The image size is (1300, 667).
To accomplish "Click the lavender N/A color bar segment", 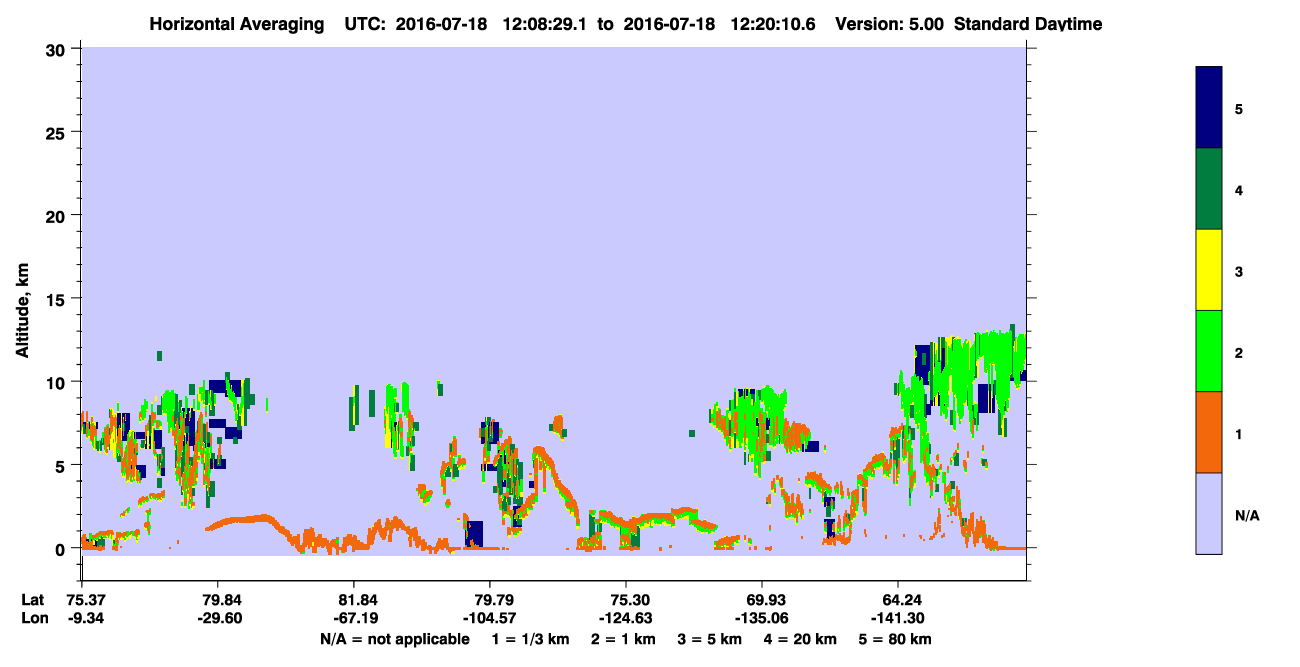I will tap(1209, 513).
